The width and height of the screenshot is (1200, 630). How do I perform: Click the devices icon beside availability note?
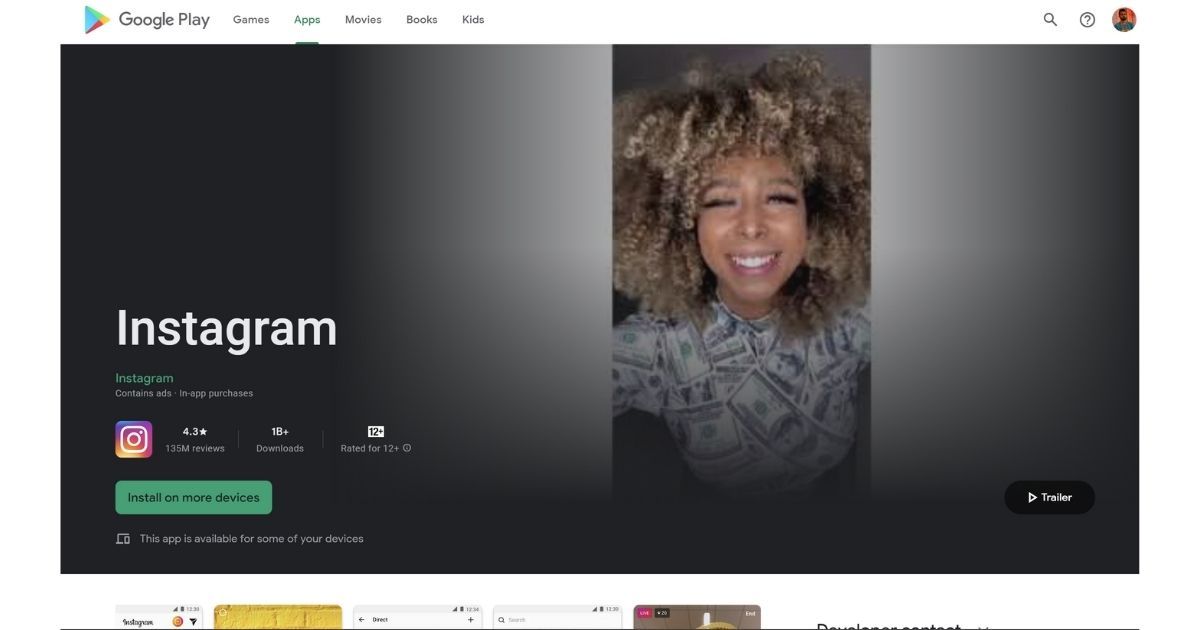tap(123, 538)
